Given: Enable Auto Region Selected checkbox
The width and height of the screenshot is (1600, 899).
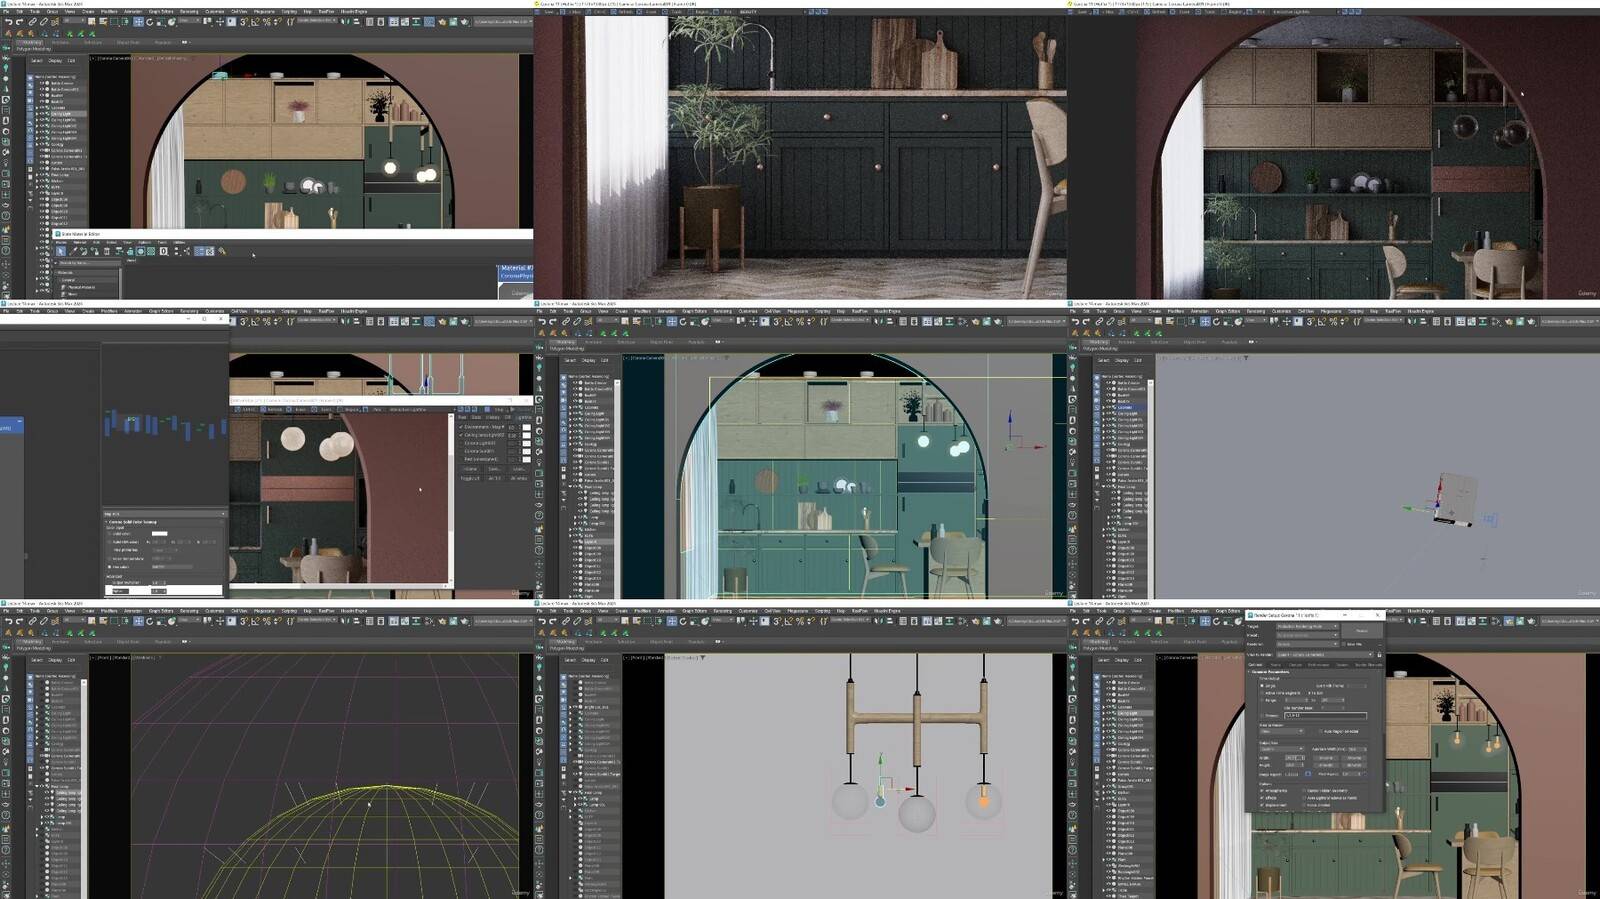Looking at the screenshot, I should click(1320, 731).
